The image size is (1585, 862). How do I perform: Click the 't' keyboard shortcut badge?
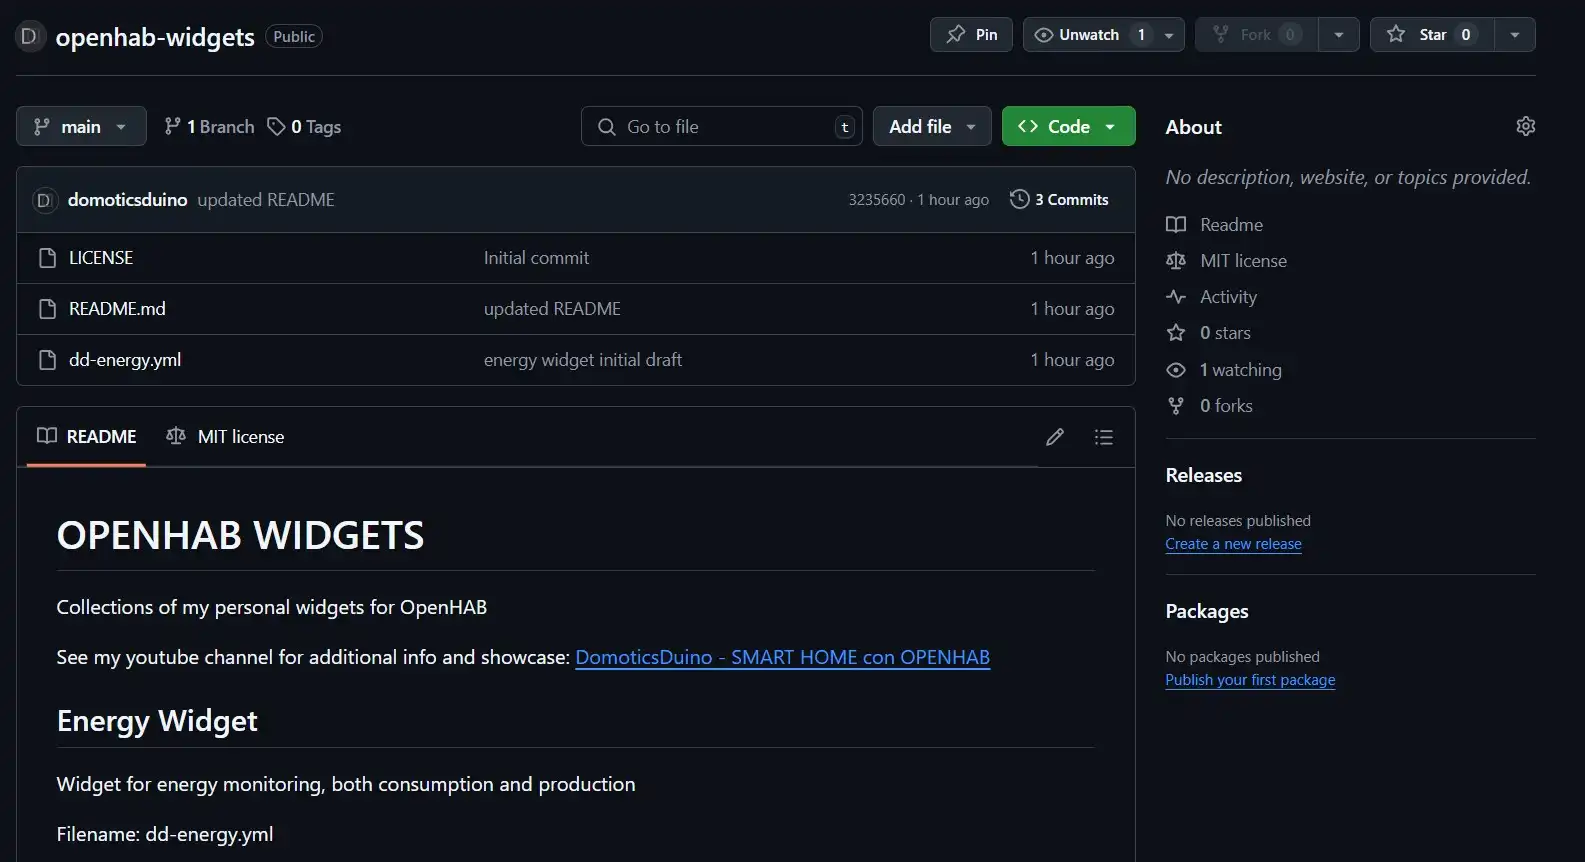tap(845, 127)
